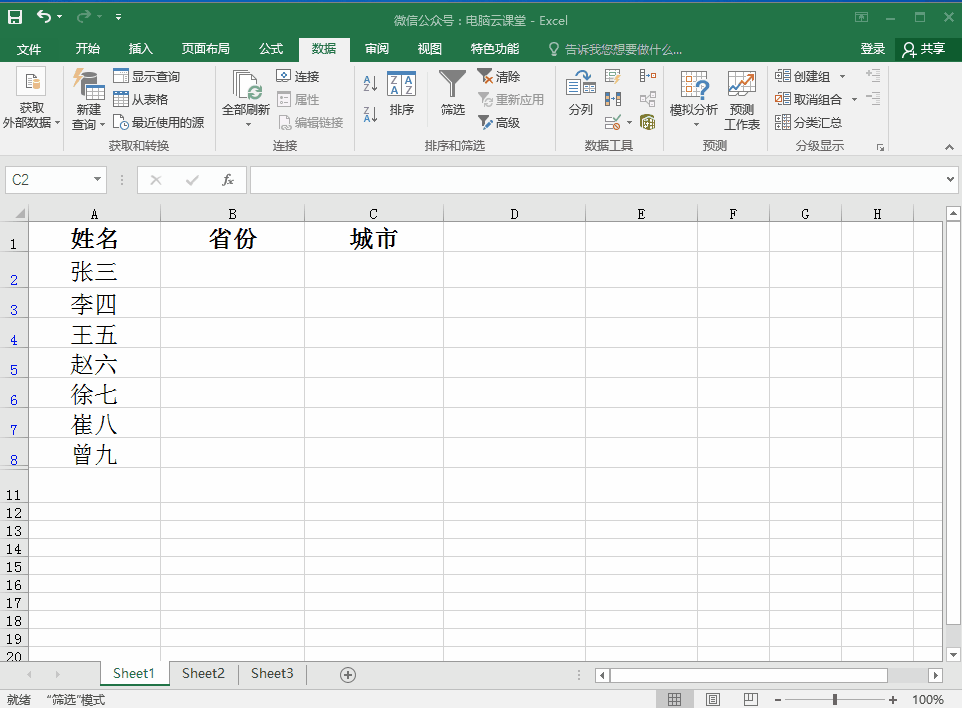Click the Save icon in quick access toolbar
The height and width of the screenshot is (708, 962).
tap(15, 17)
